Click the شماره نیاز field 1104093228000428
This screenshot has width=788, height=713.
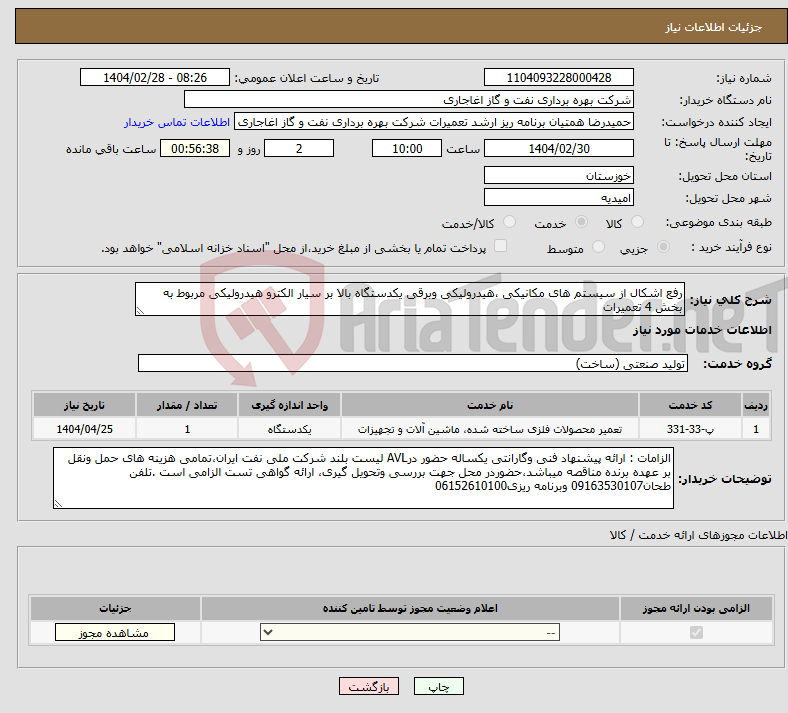tap(558, 77)
